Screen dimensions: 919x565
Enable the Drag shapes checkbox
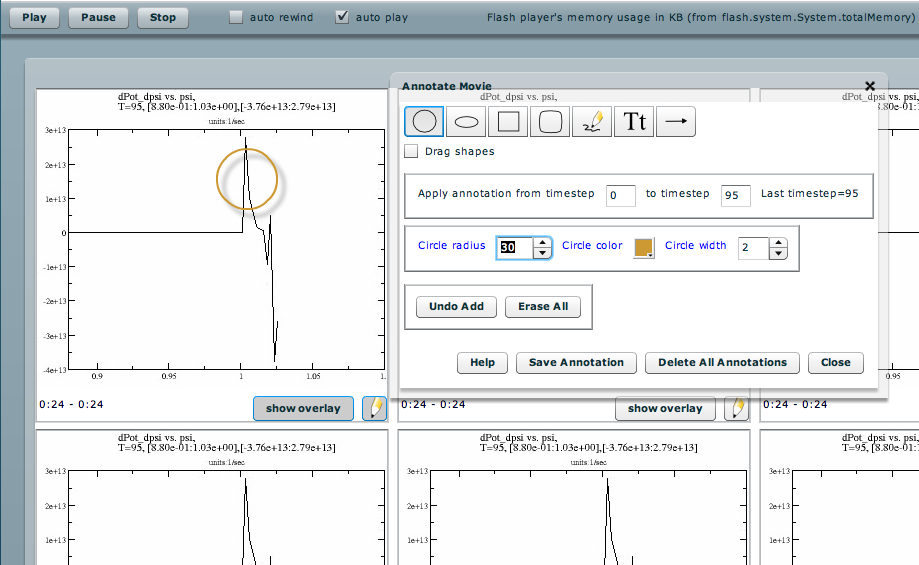point(411,151)
